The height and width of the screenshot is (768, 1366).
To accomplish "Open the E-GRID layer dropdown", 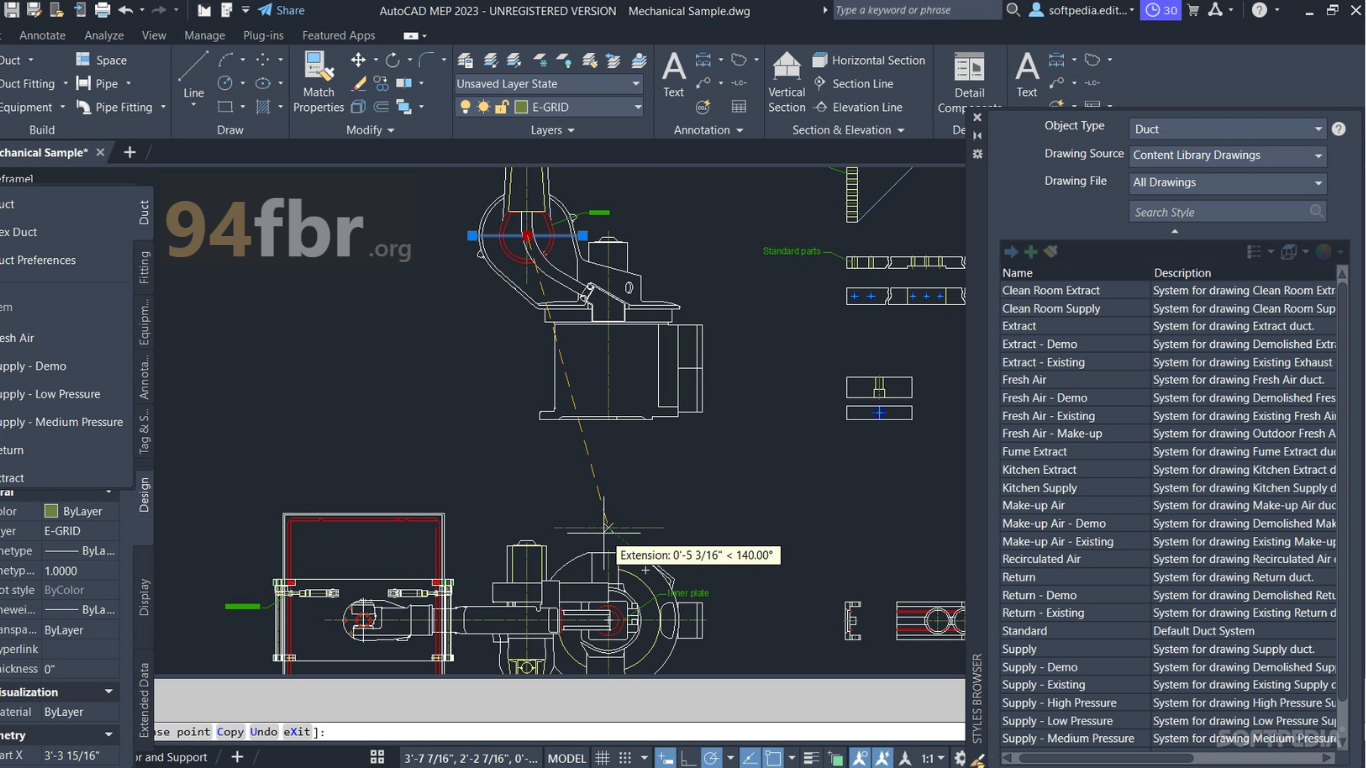I will [637, 107].
